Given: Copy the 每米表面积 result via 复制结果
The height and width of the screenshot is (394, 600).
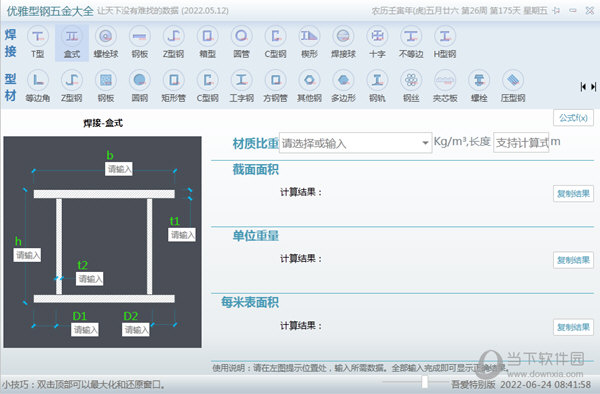Looking at the screenshot, I should pyautogui.click(x=573, y=327).
